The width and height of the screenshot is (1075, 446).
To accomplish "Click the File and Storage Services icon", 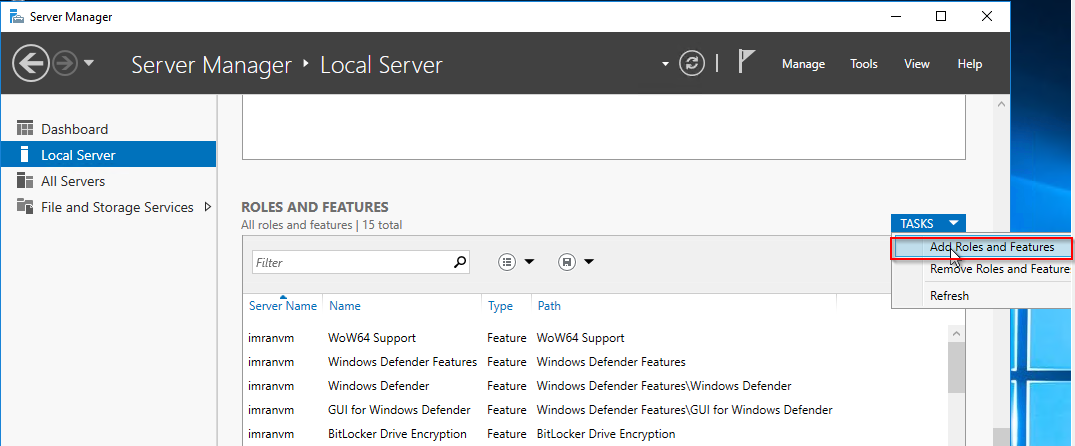I will click(x=25, y=207).
